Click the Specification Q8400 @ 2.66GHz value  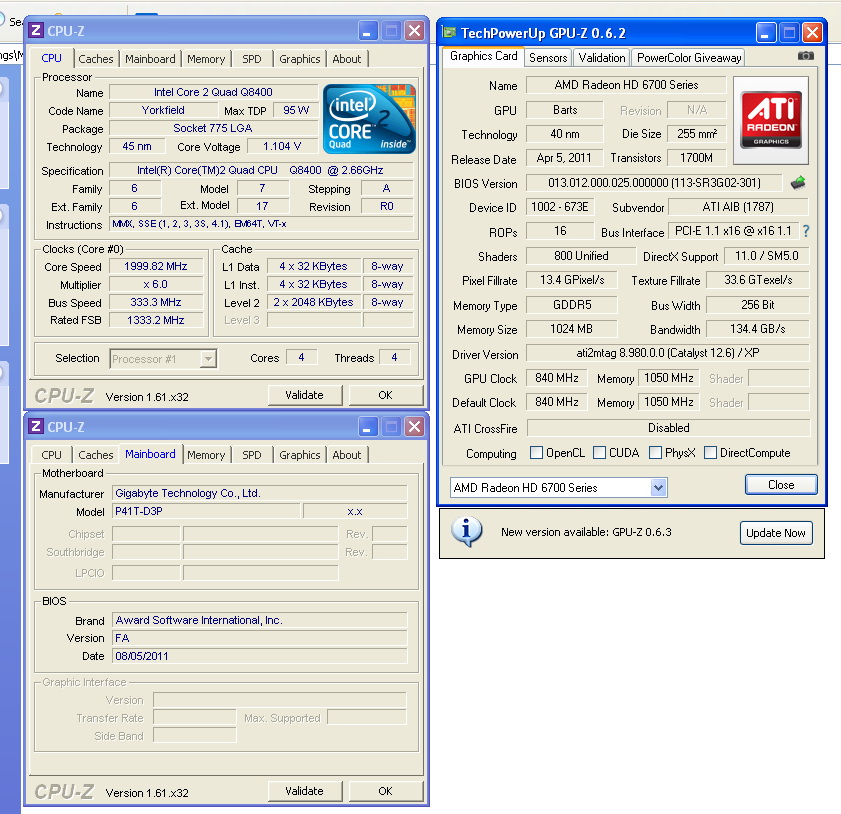pyautogui.click(x=261, y=171)
